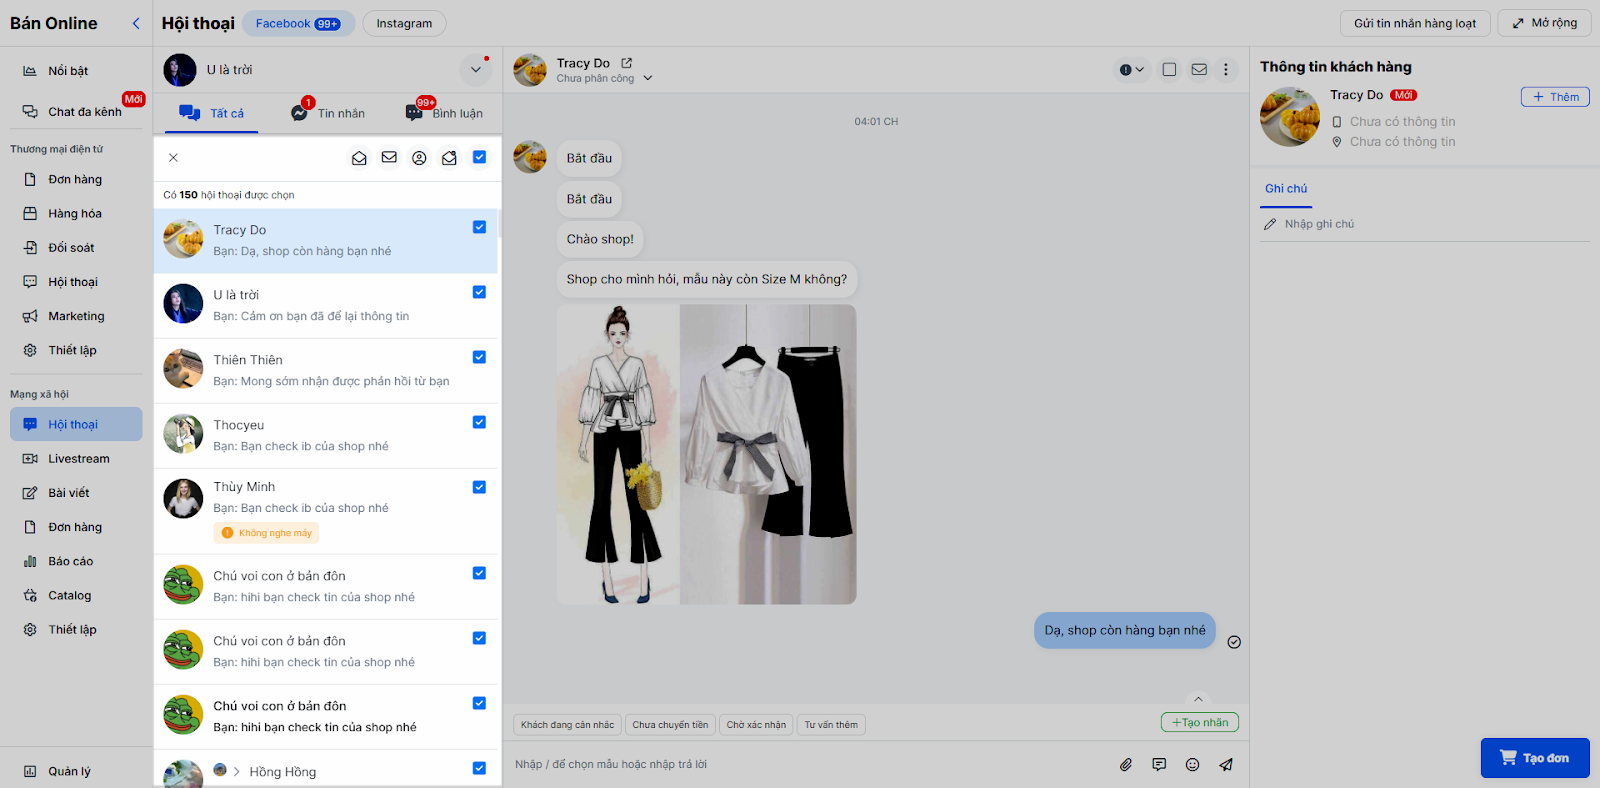Click the pencil icon beside Nhập ghi chú

click(x=1270, y=224)
